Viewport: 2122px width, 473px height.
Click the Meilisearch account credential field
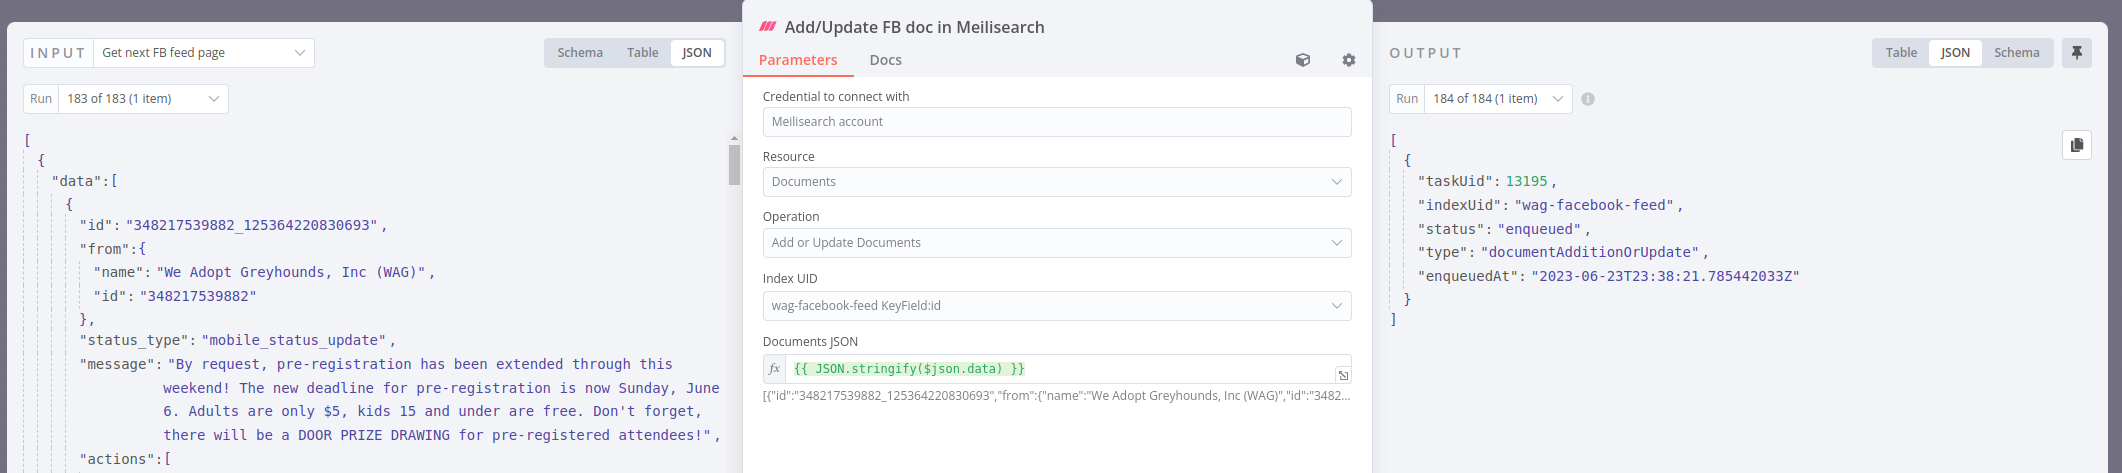coord(1057,122)
